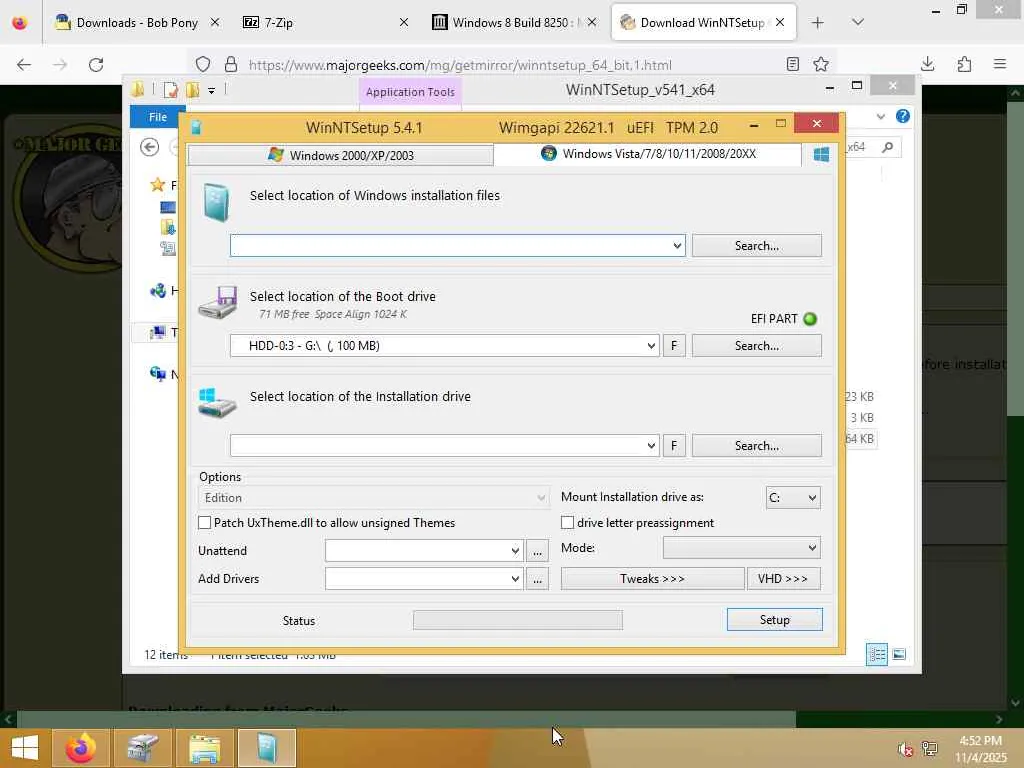Toggle Firefox reader view icon
1024x768 pixels.
click(793, 64)
